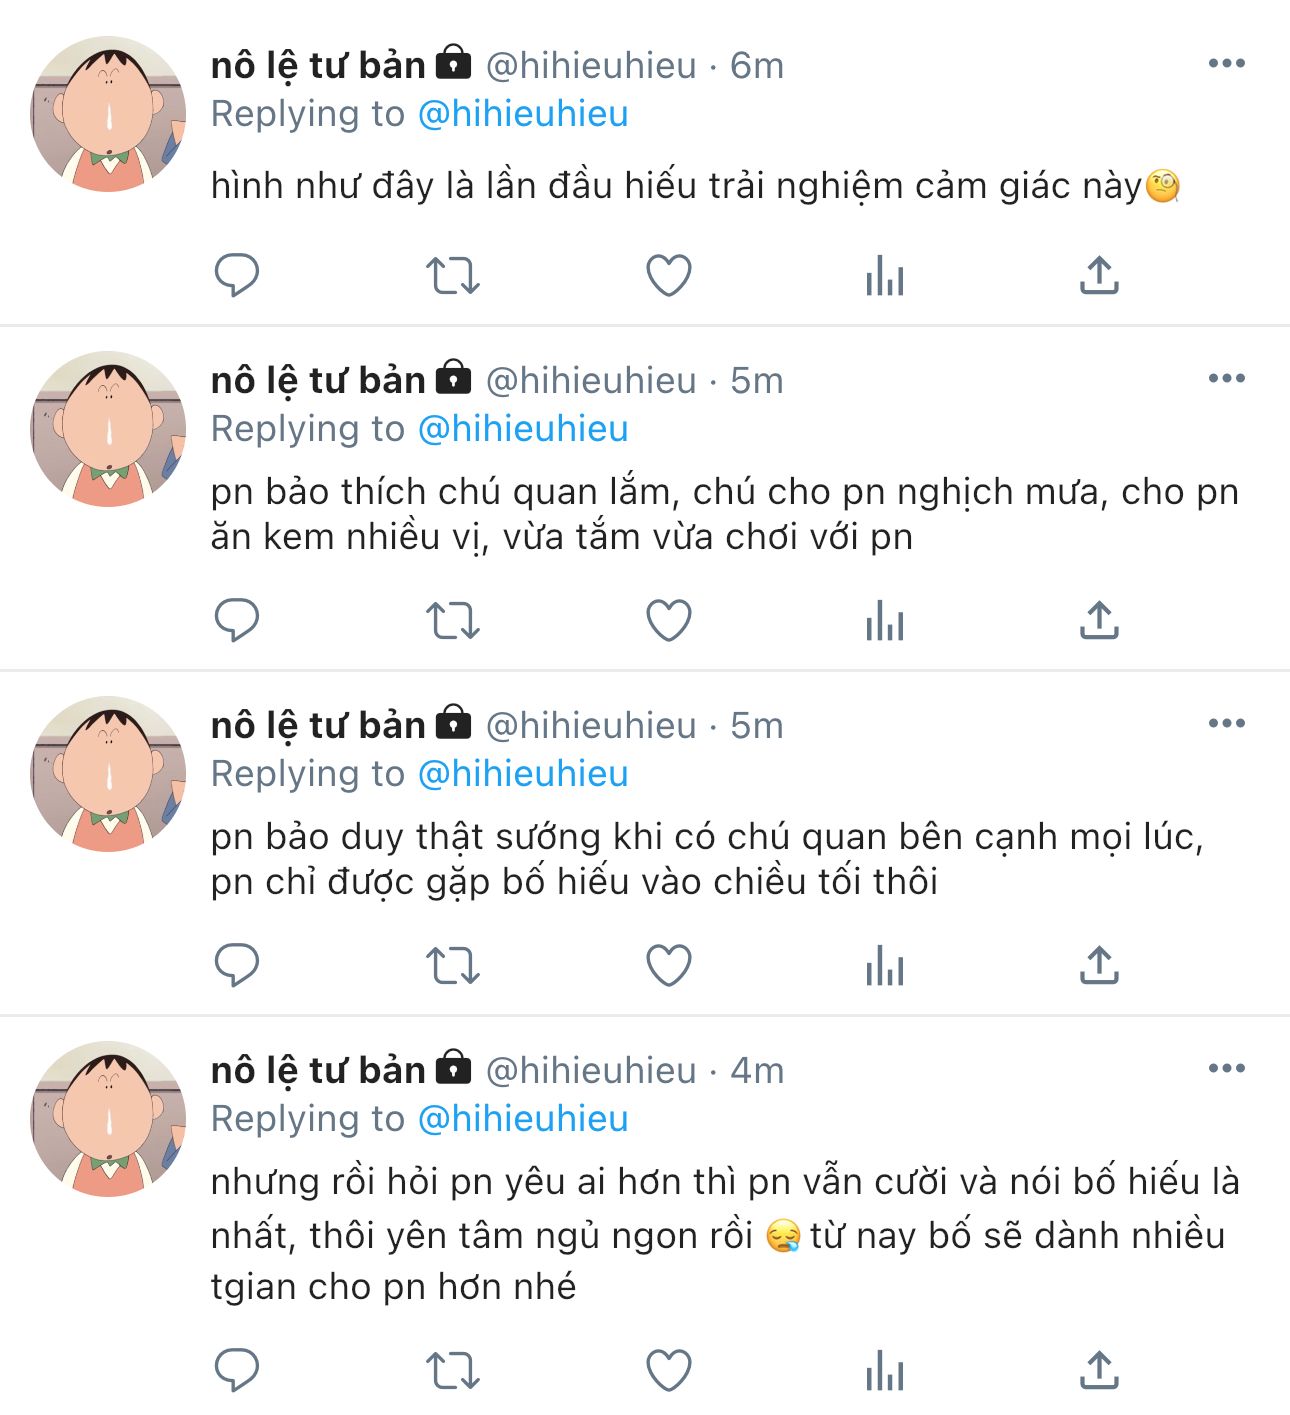Share the 6m tweet
This screenshot has height=1415, width=1290.
(x=1099, y=275)
